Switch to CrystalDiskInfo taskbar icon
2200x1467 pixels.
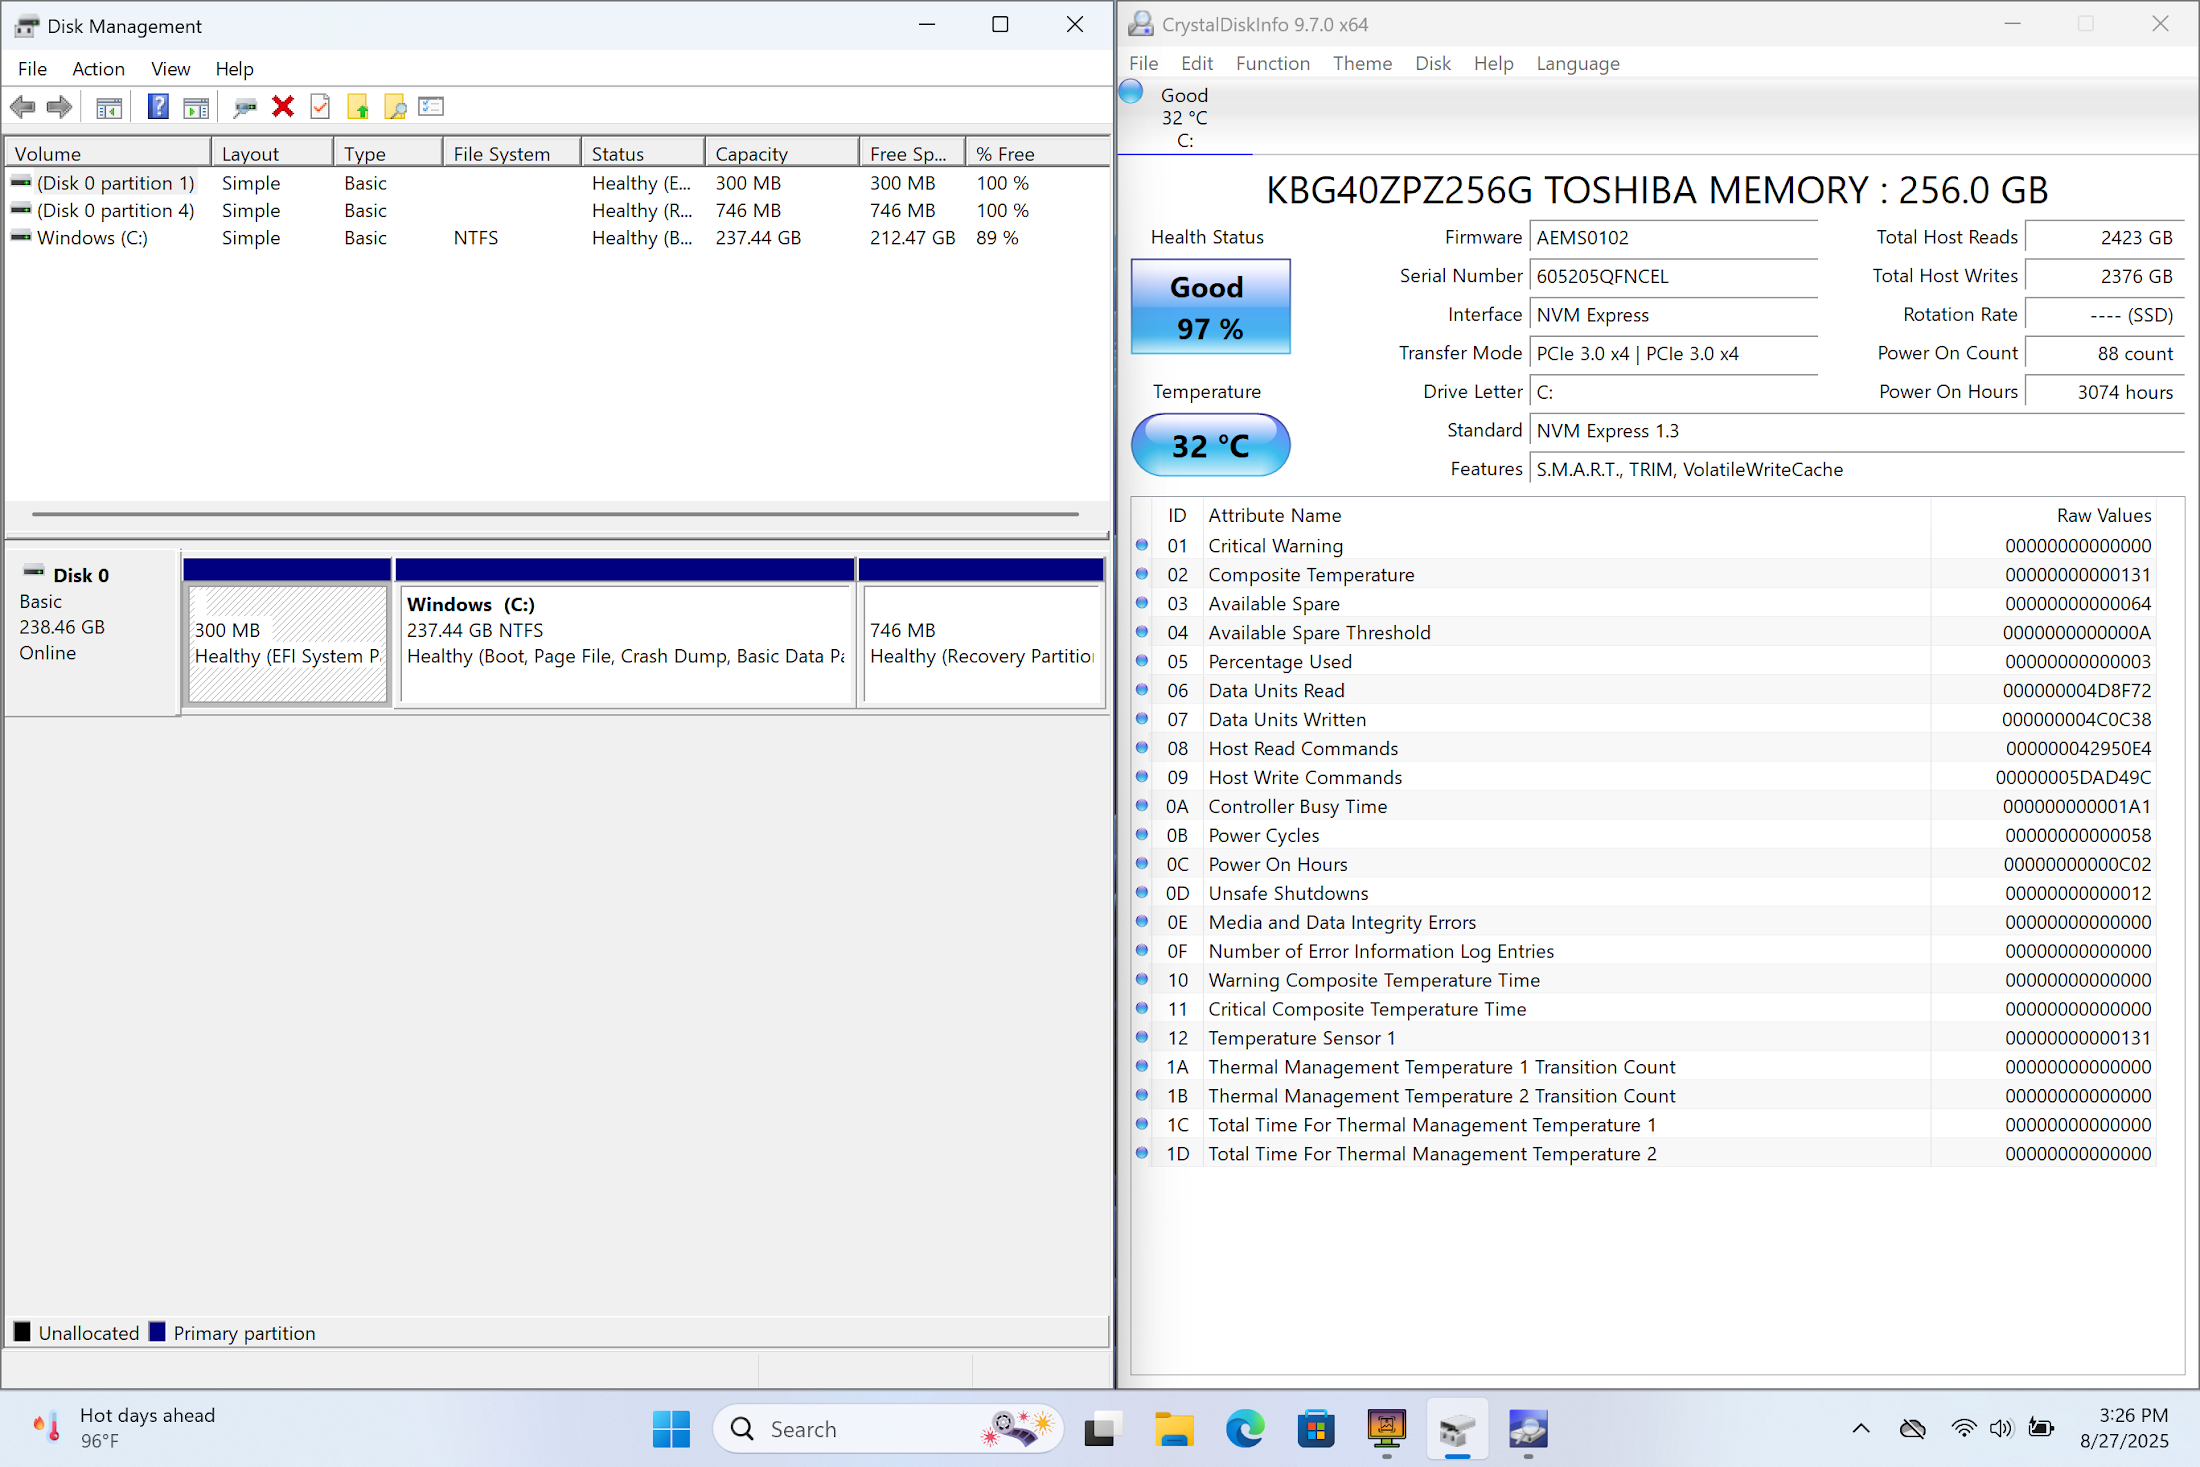(1528, 1429)
